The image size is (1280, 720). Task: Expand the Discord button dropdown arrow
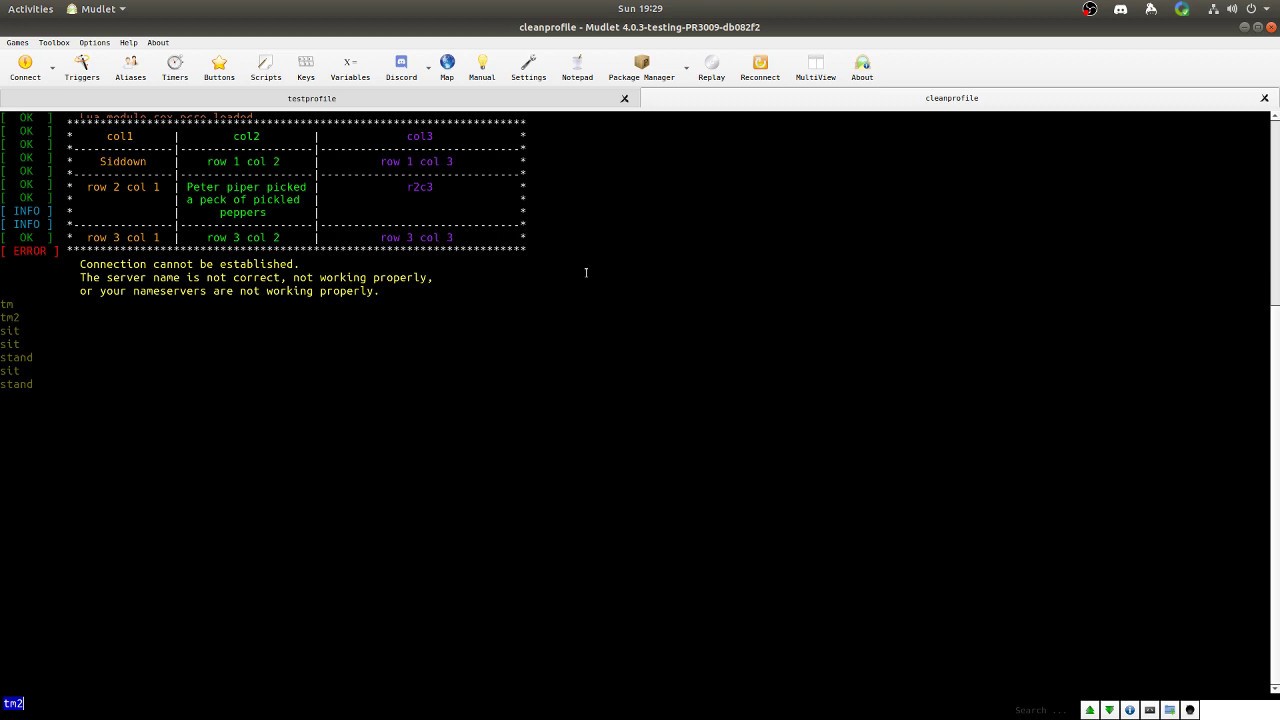point(428,68)
